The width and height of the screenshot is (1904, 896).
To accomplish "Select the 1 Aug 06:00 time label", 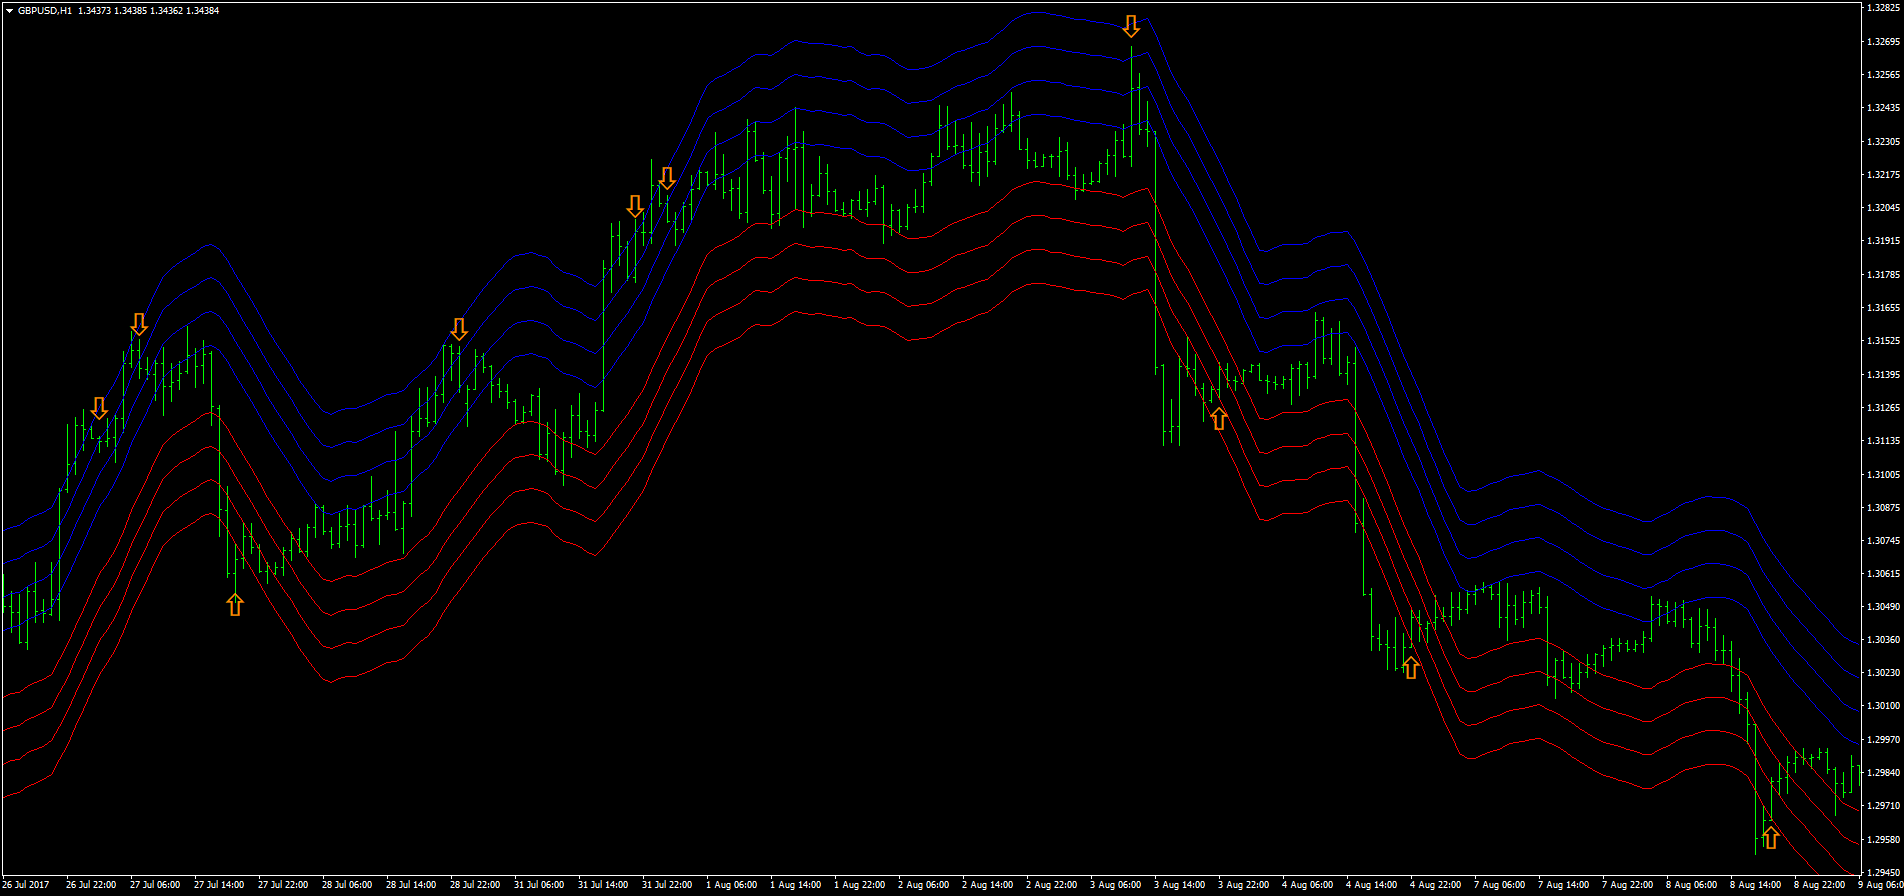I will [x=731, y=885].
